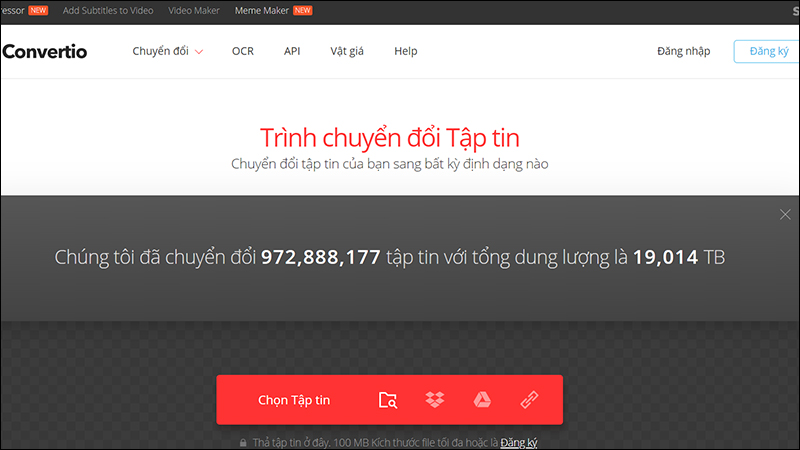Click the 972,888,177 files converted number
800x450 pixels.
[320, 257]
